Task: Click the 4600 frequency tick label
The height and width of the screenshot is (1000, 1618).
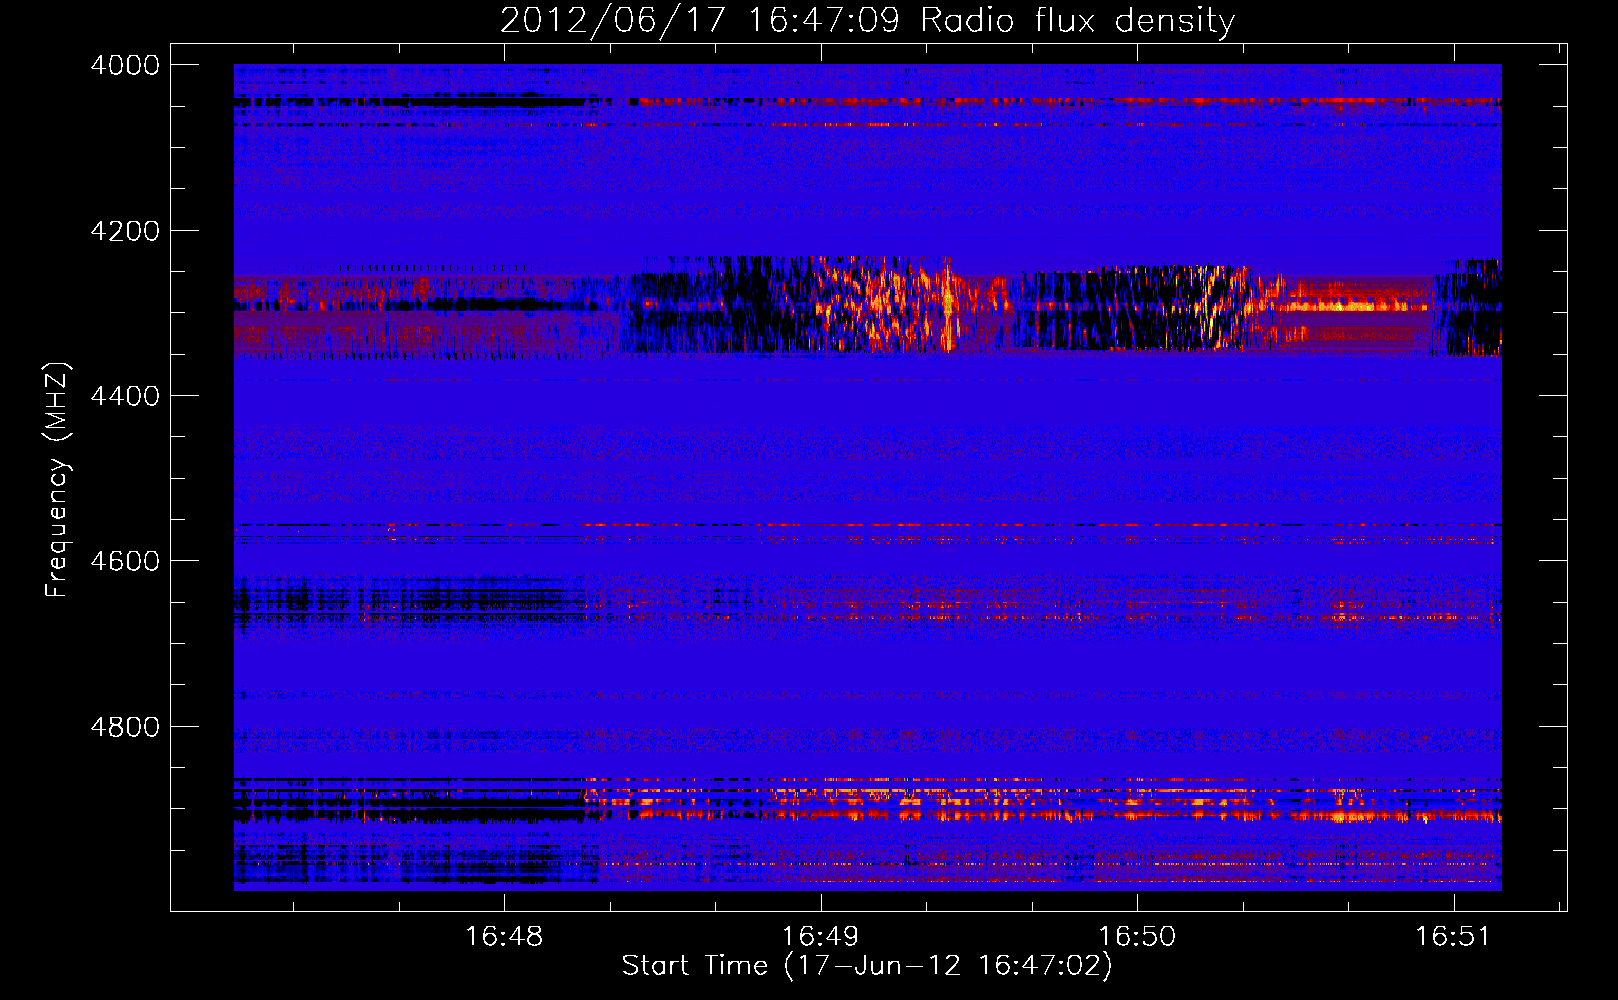Action: click(125, 561)
